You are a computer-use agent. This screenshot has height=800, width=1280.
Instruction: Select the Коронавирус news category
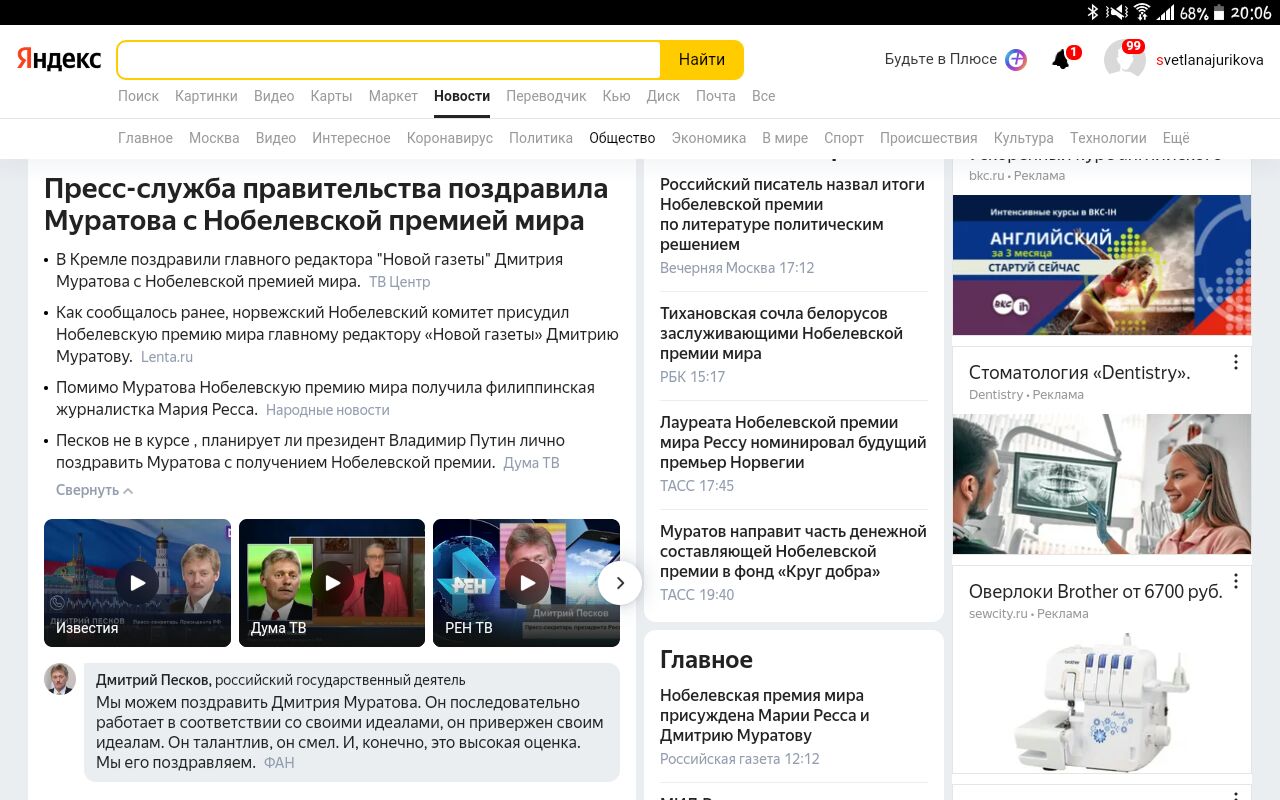click(x=450, y=138)
